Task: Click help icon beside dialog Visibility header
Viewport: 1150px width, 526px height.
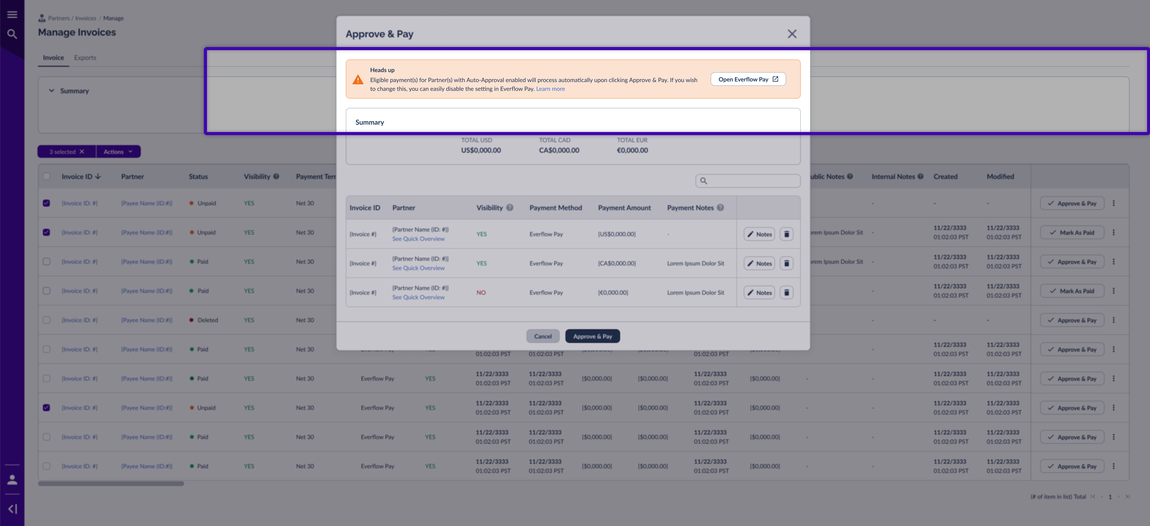Action: [510, 208]
